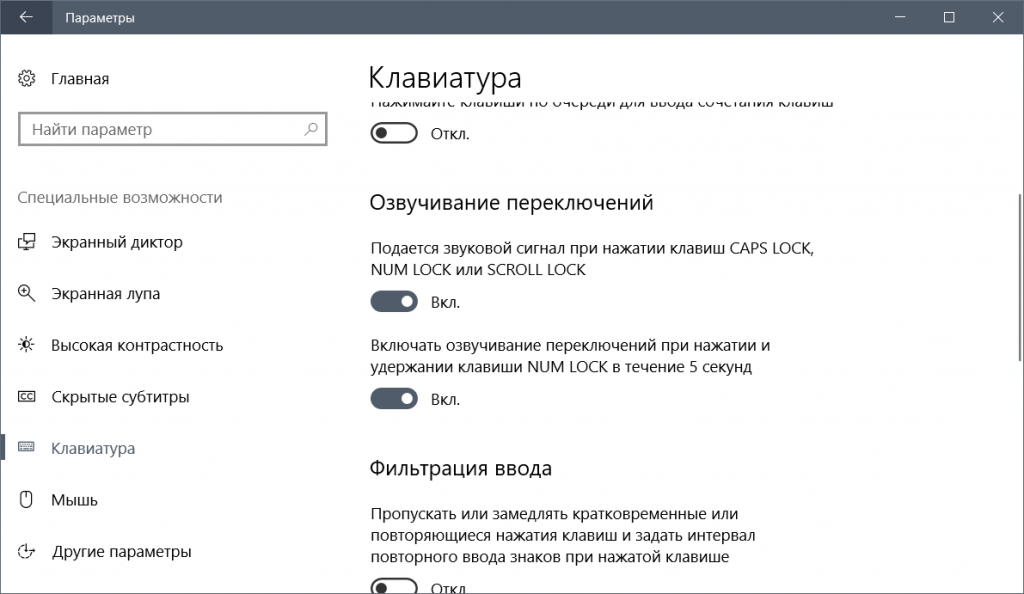Click the Мышь mouse icon
Screen dimensions: 1024x594
(27, 500)
